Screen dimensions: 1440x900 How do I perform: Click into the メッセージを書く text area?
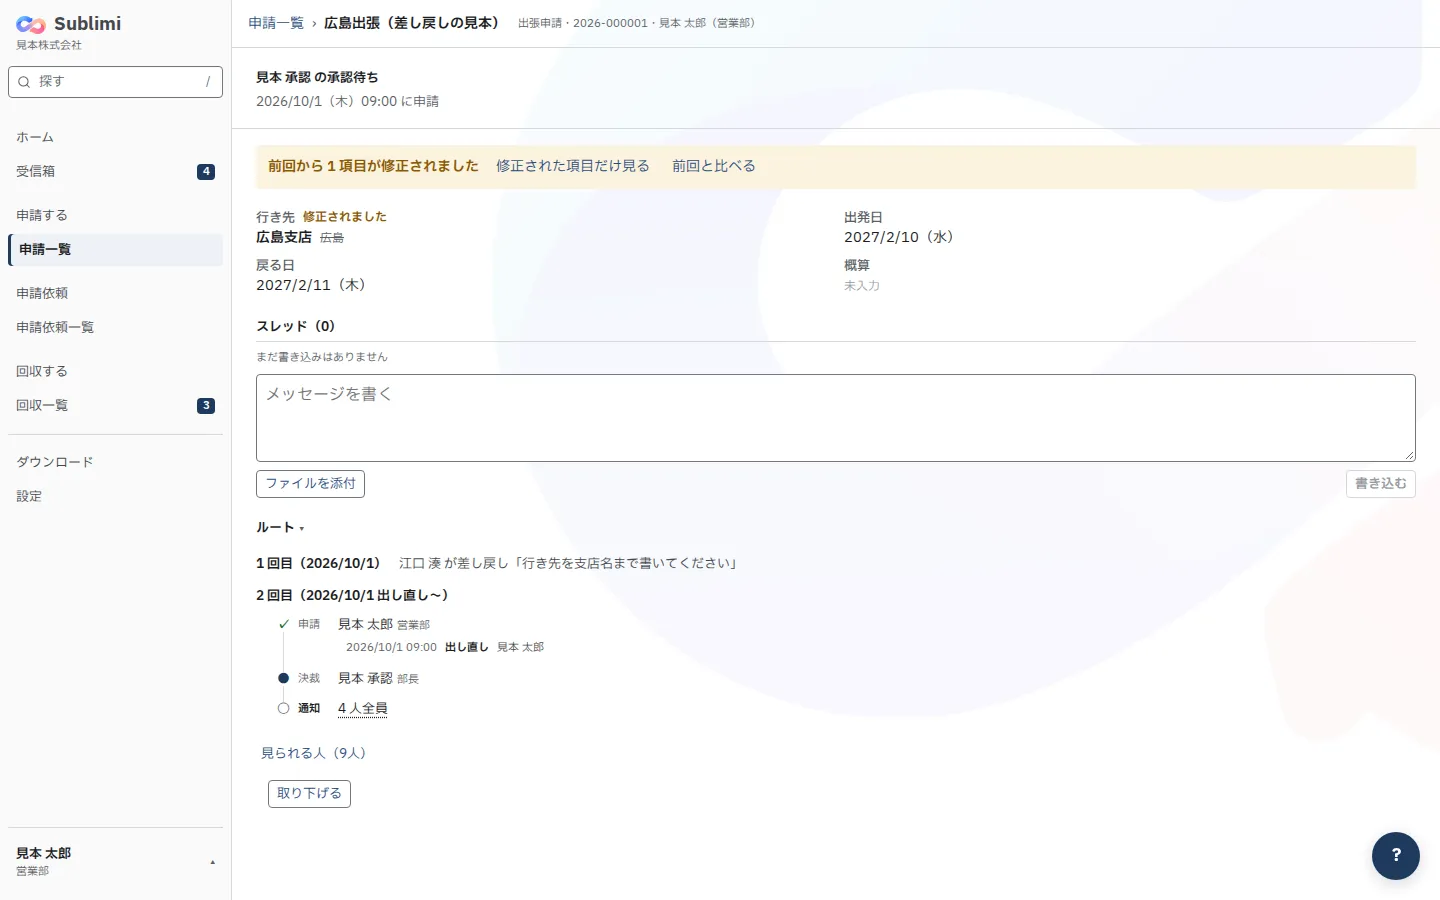coord(836,418)
